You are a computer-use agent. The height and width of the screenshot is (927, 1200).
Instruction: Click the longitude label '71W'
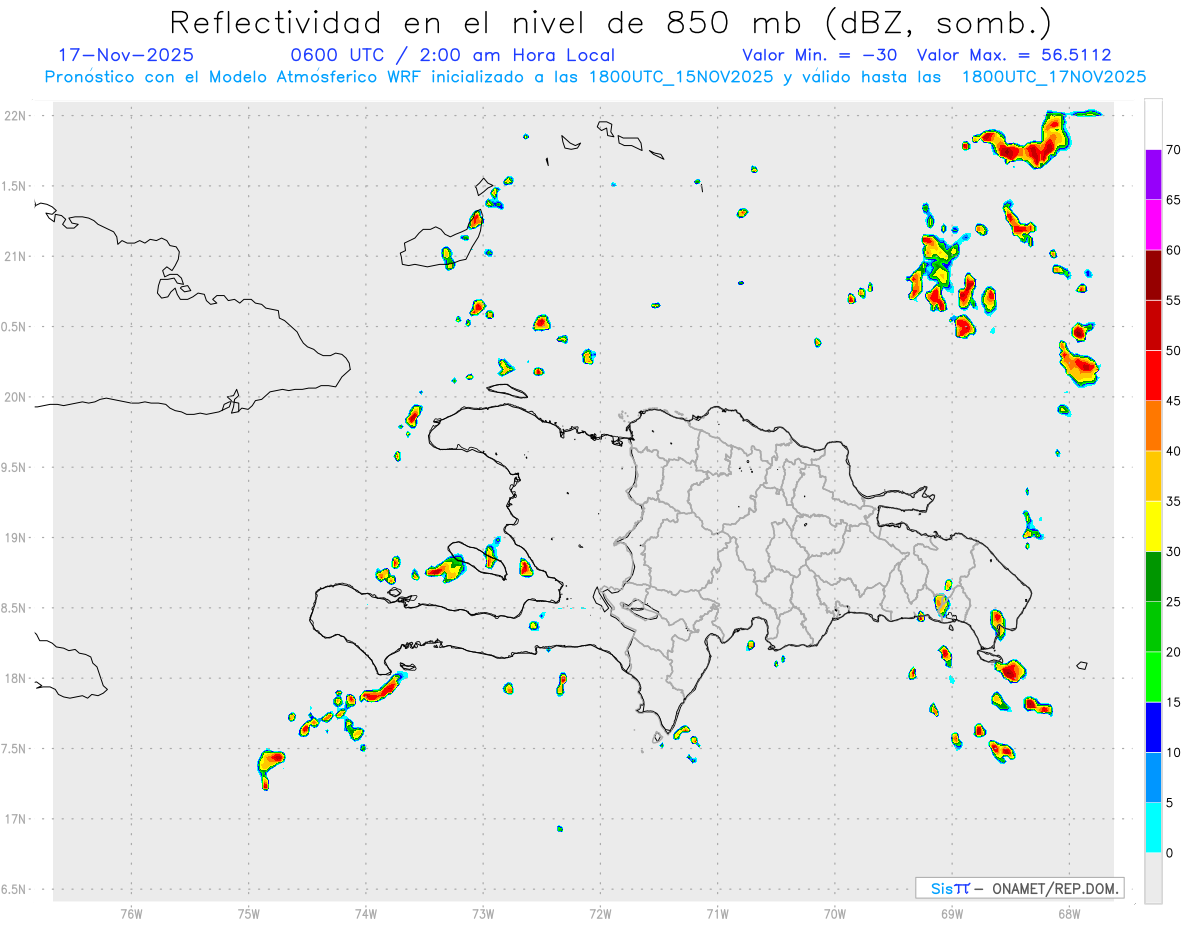(x=717, y=913)
